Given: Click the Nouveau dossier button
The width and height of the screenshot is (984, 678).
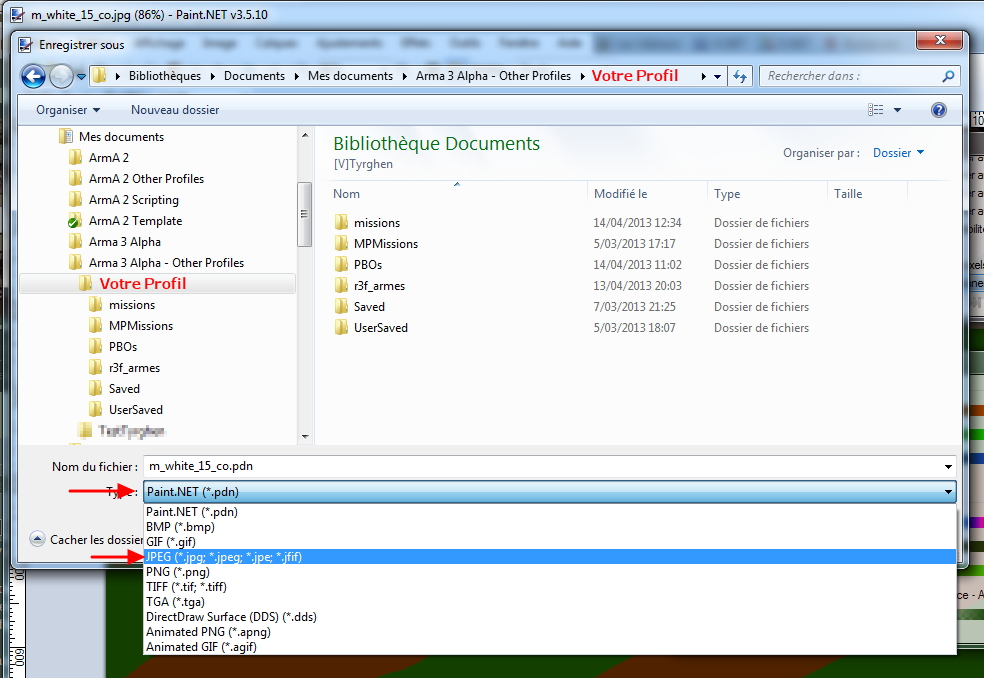Looking at the screenshot, I should (x=175, y=110).
